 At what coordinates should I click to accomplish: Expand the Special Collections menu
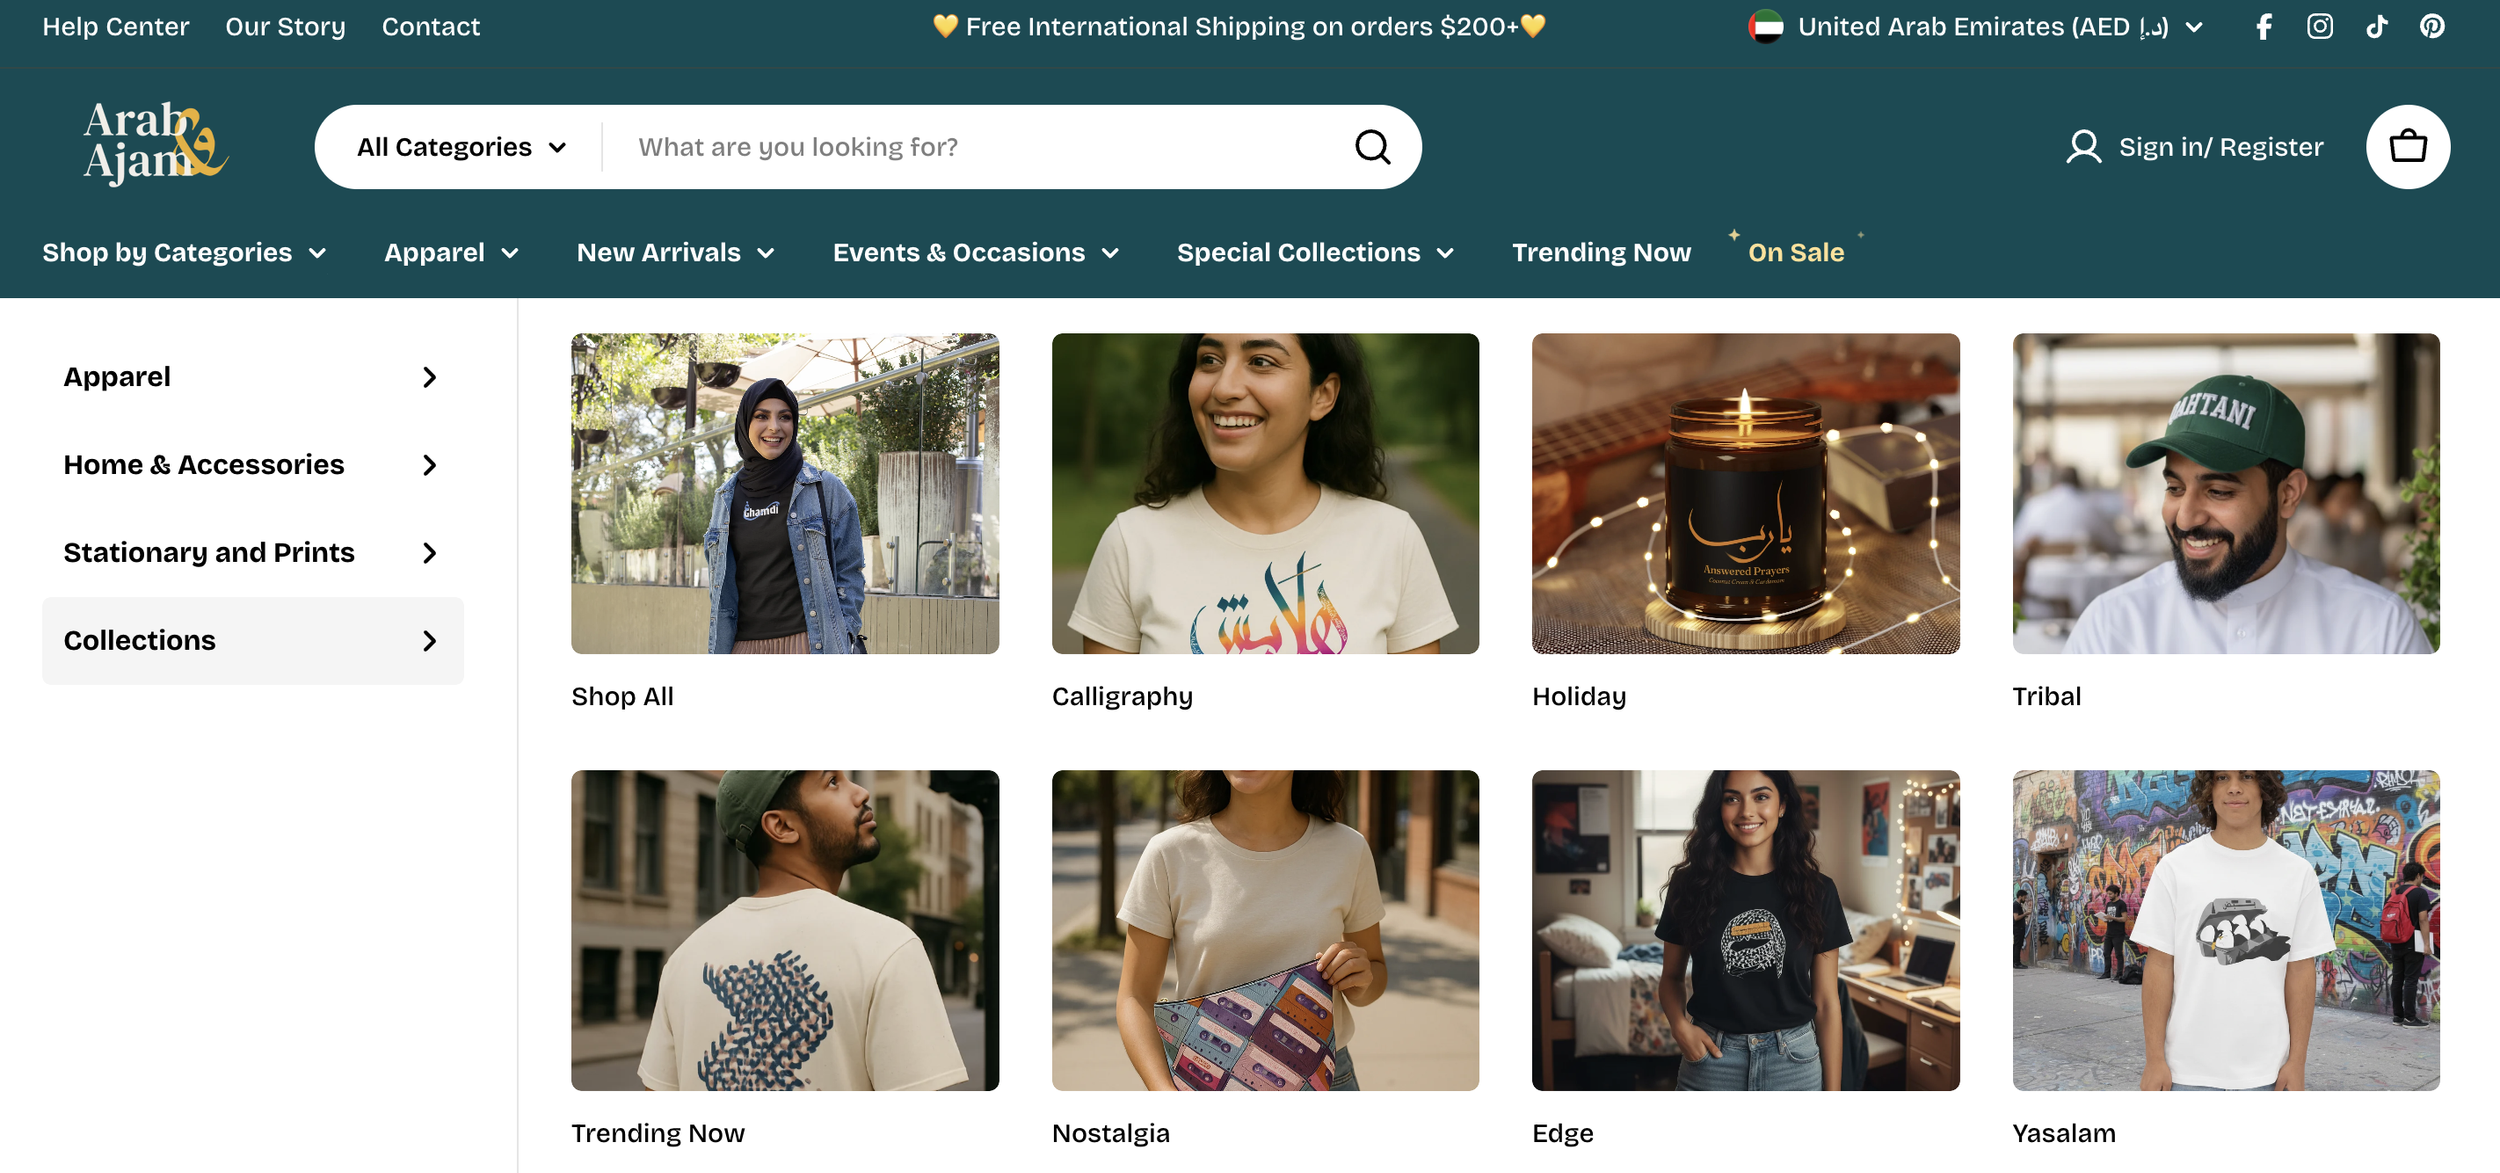click(1315, 253)
